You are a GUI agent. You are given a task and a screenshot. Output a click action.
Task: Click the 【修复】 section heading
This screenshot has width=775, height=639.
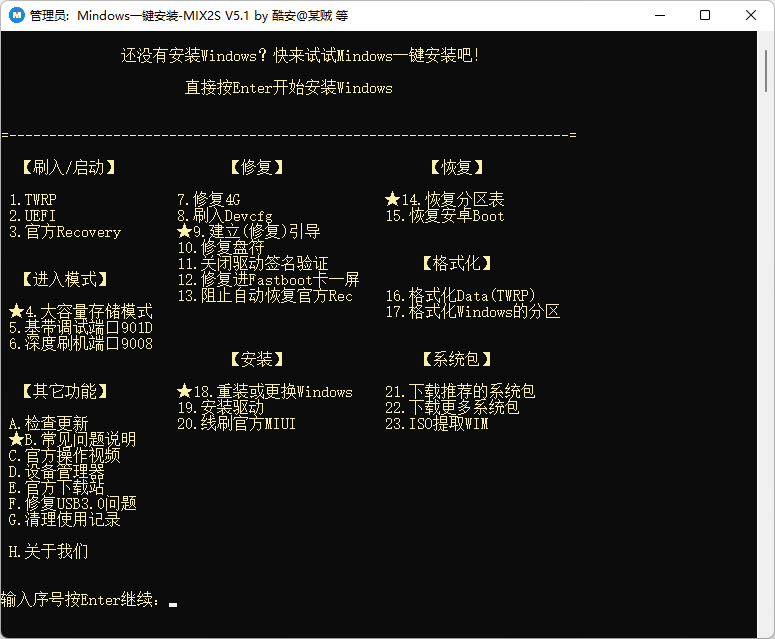pos(257,168)
